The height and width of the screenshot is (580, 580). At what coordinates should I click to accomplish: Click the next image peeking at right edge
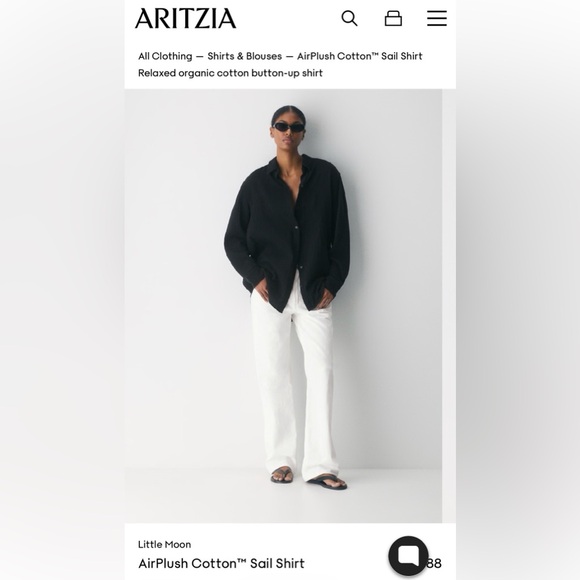(449, 306)
